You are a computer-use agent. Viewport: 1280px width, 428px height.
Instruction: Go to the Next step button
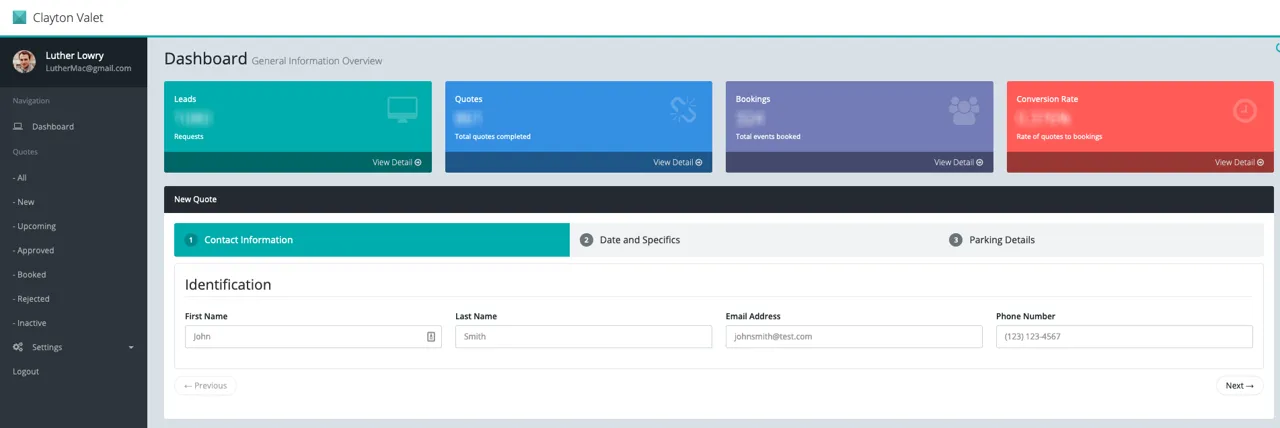point(1240,386)
